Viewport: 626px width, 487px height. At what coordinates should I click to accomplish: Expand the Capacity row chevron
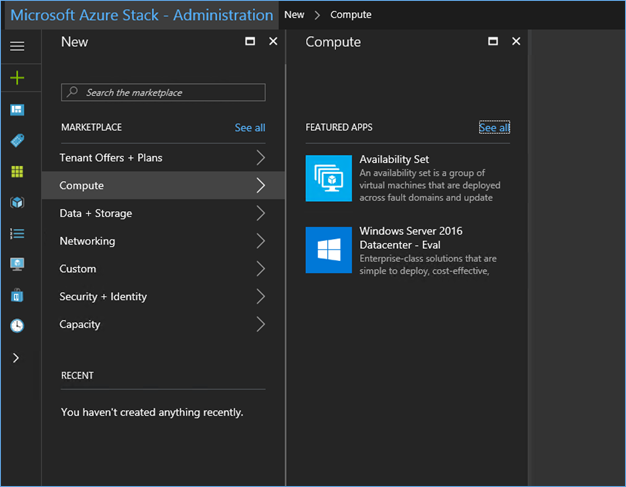click(261, 324)
